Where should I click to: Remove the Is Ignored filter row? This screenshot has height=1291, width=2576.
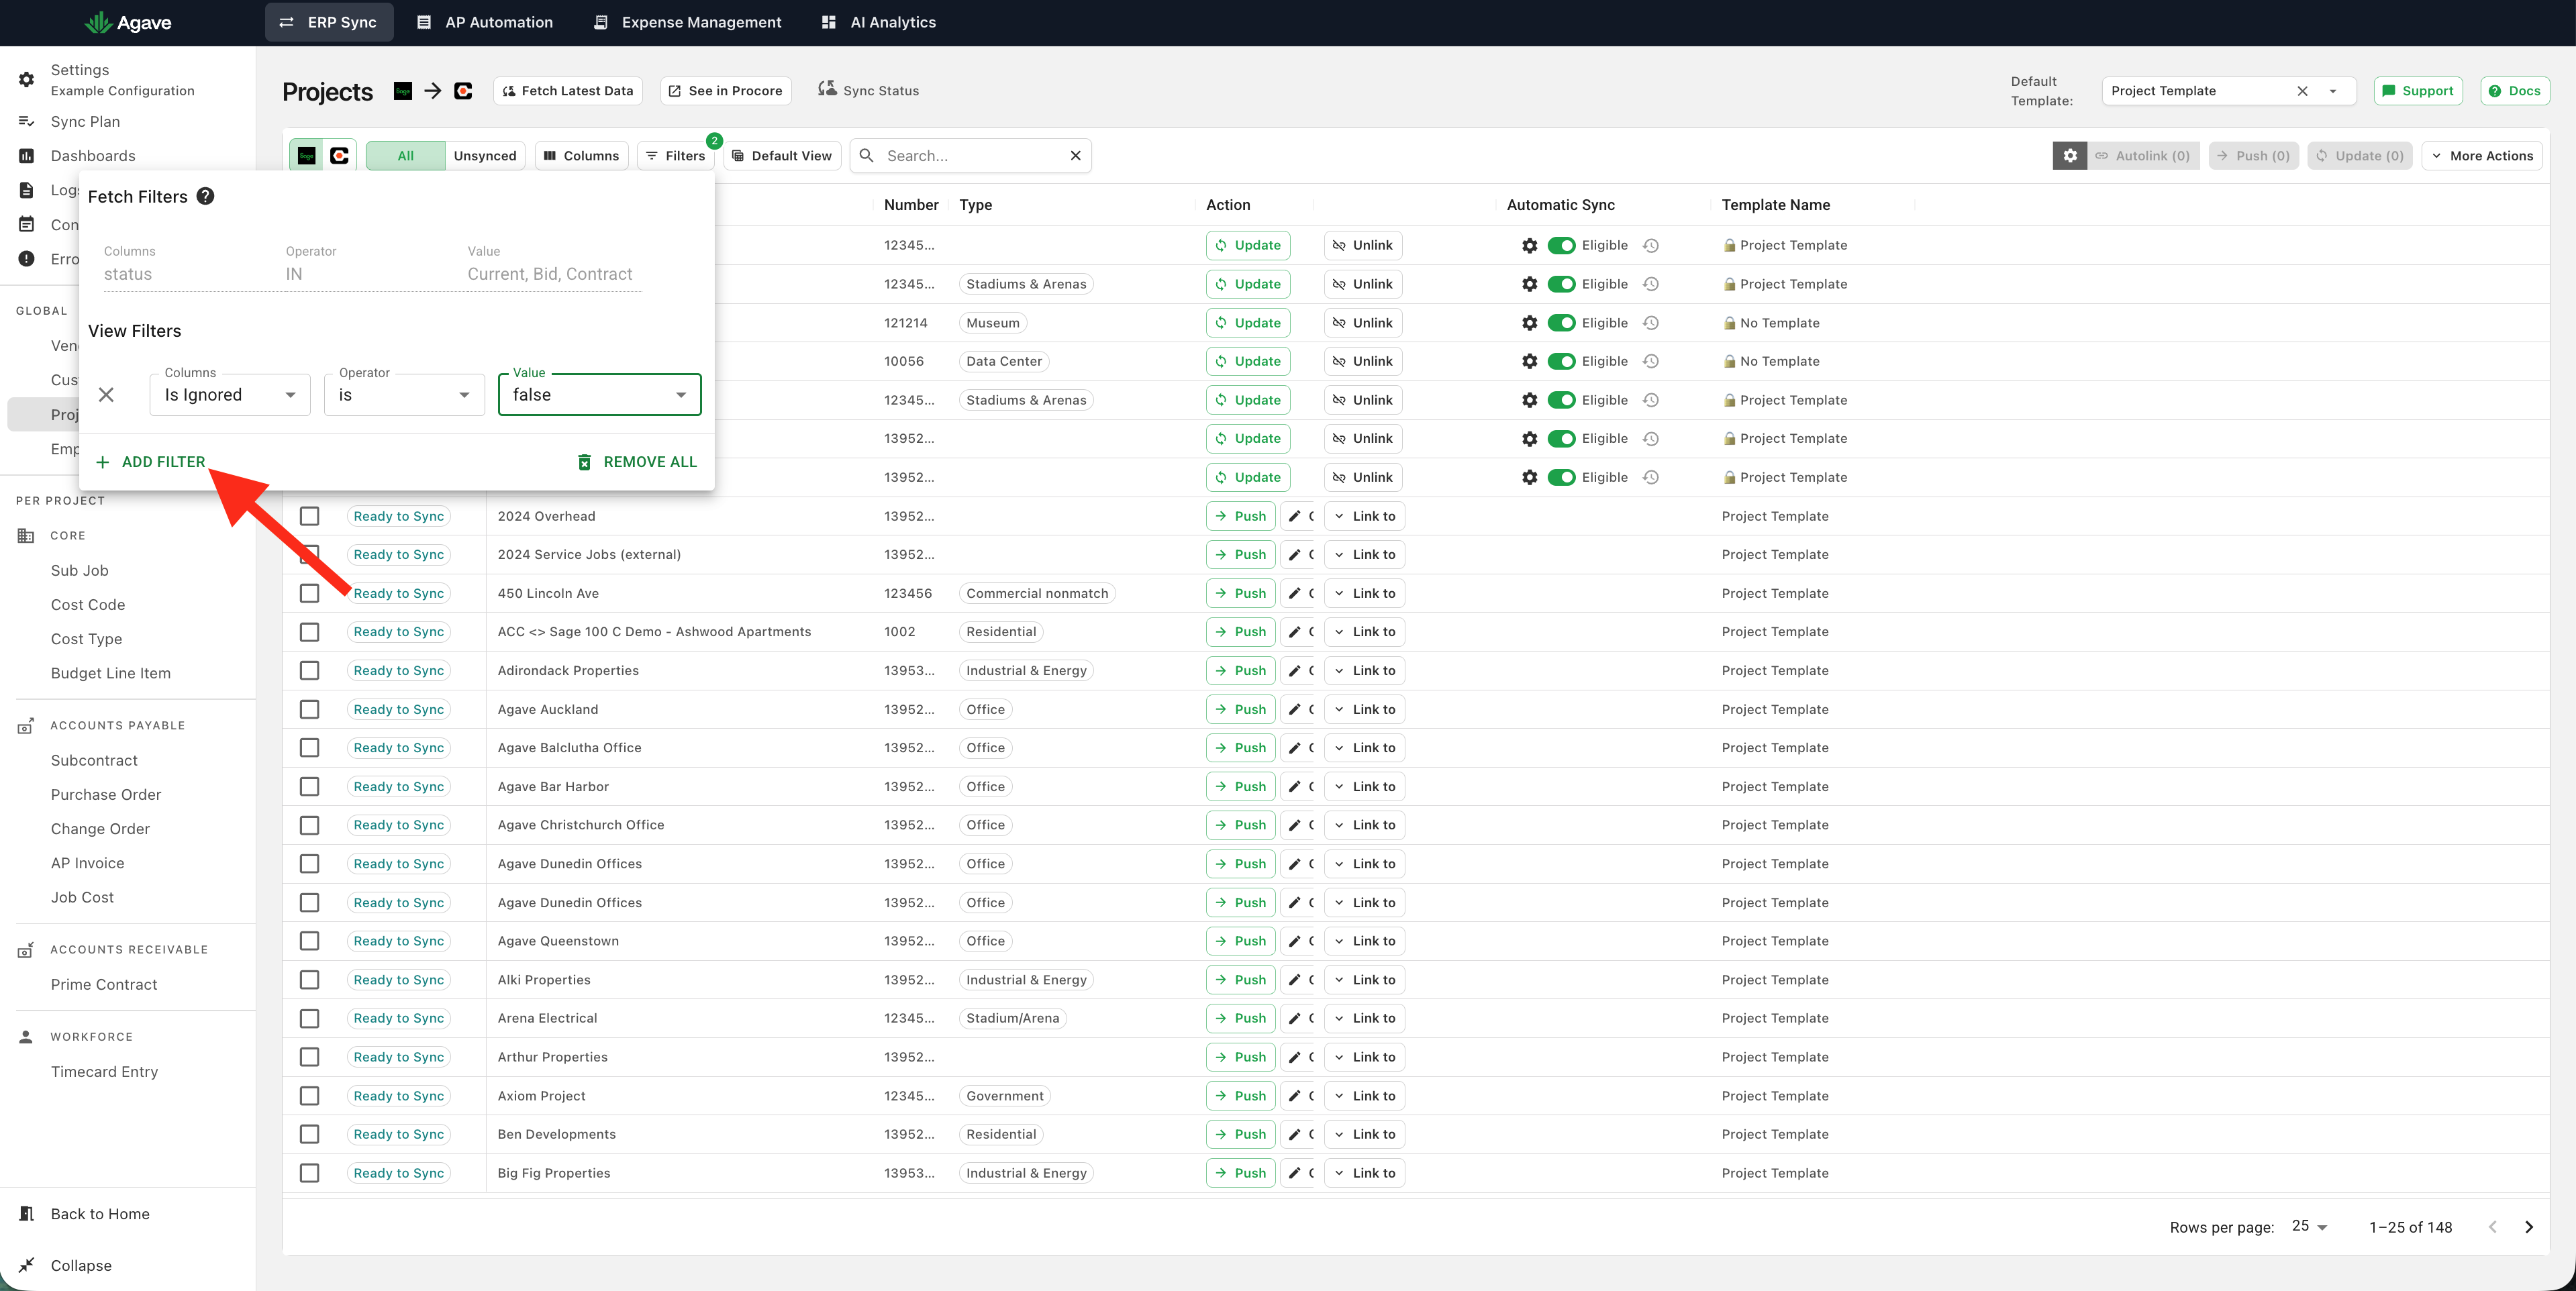[106, 395]
